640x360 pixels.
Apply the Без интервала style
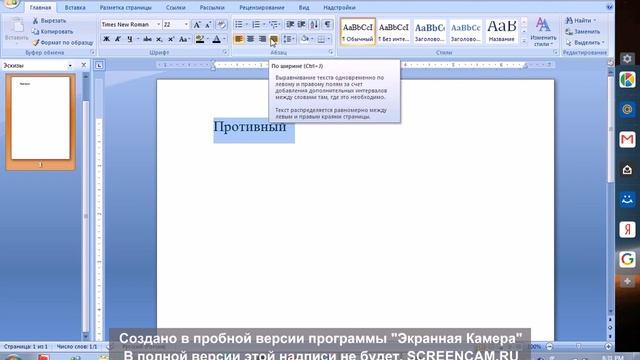pyautogui.click(x=393, y=31)
